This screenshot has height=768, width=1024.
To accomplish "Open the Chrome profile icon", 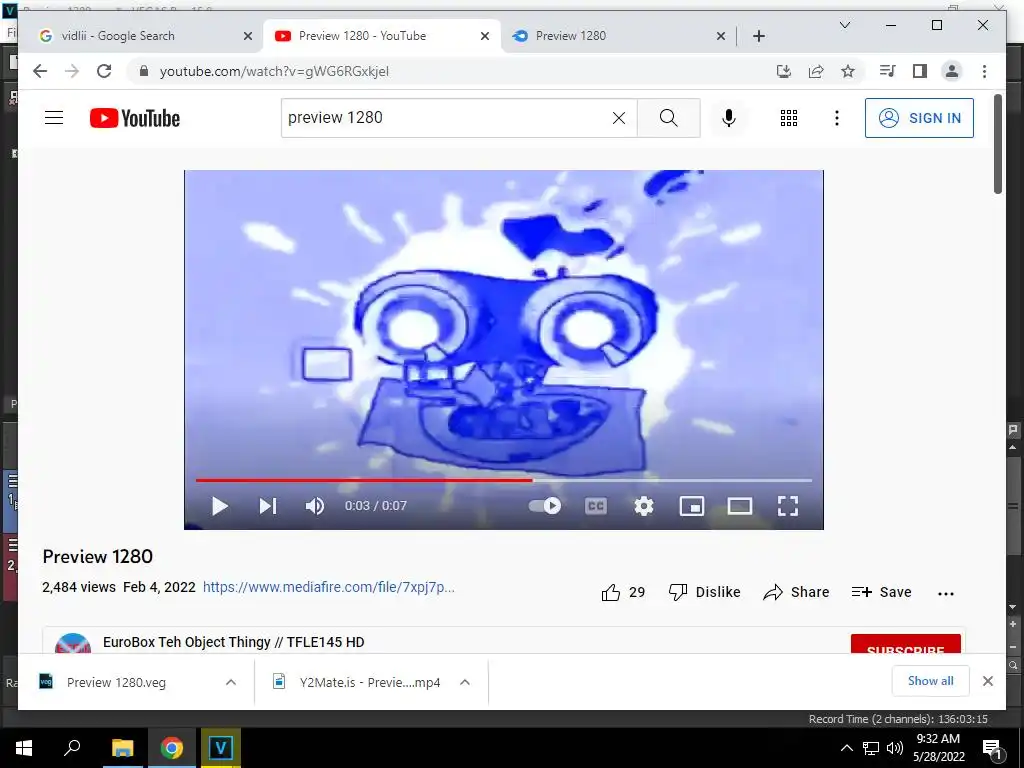I will click(x=952, y=71).
